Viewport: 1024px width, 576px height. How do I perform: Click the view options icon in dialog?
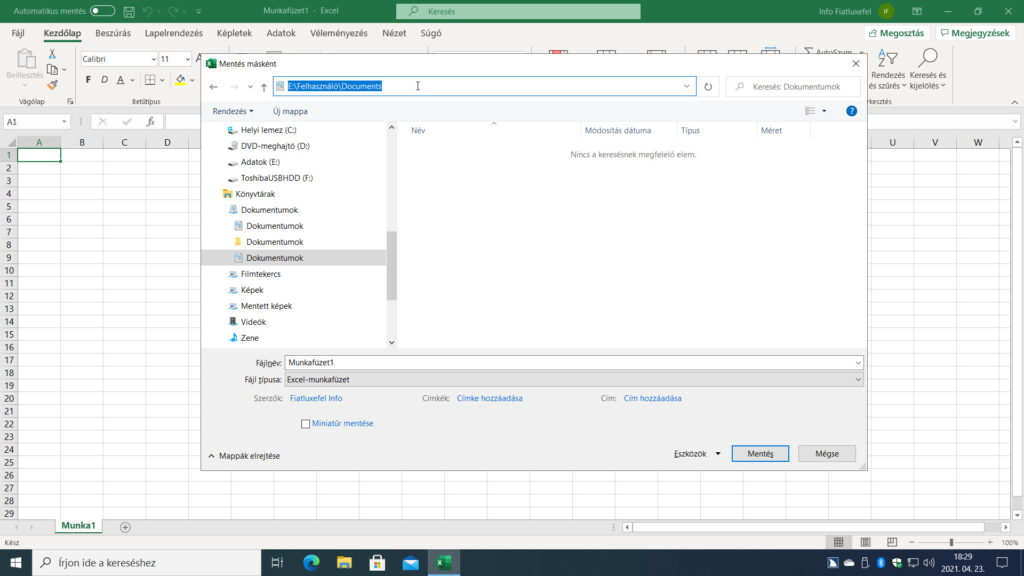pos(810,112)
